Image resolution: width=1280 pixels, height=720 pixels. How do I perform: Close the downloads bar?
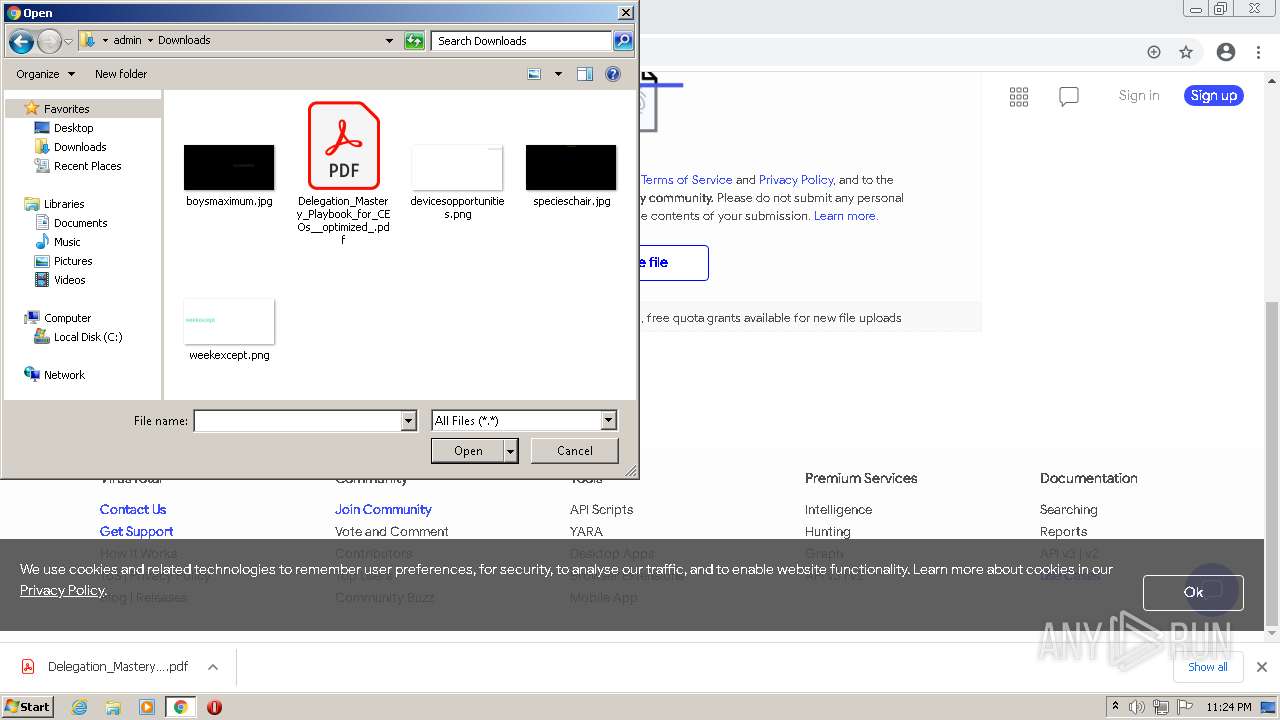click(x=1262, y=667)
